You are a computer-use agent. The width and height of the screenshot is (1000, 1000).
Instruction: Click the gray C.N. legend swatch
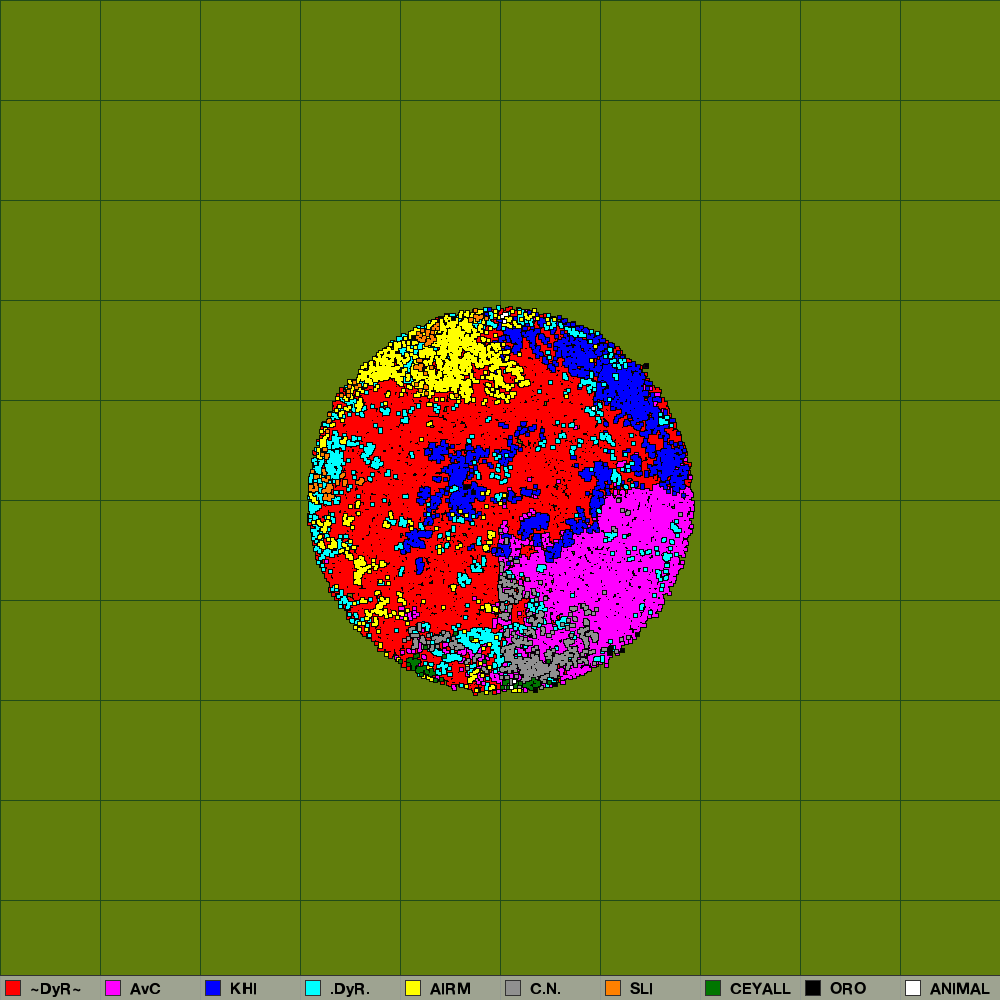pos(513,988)
